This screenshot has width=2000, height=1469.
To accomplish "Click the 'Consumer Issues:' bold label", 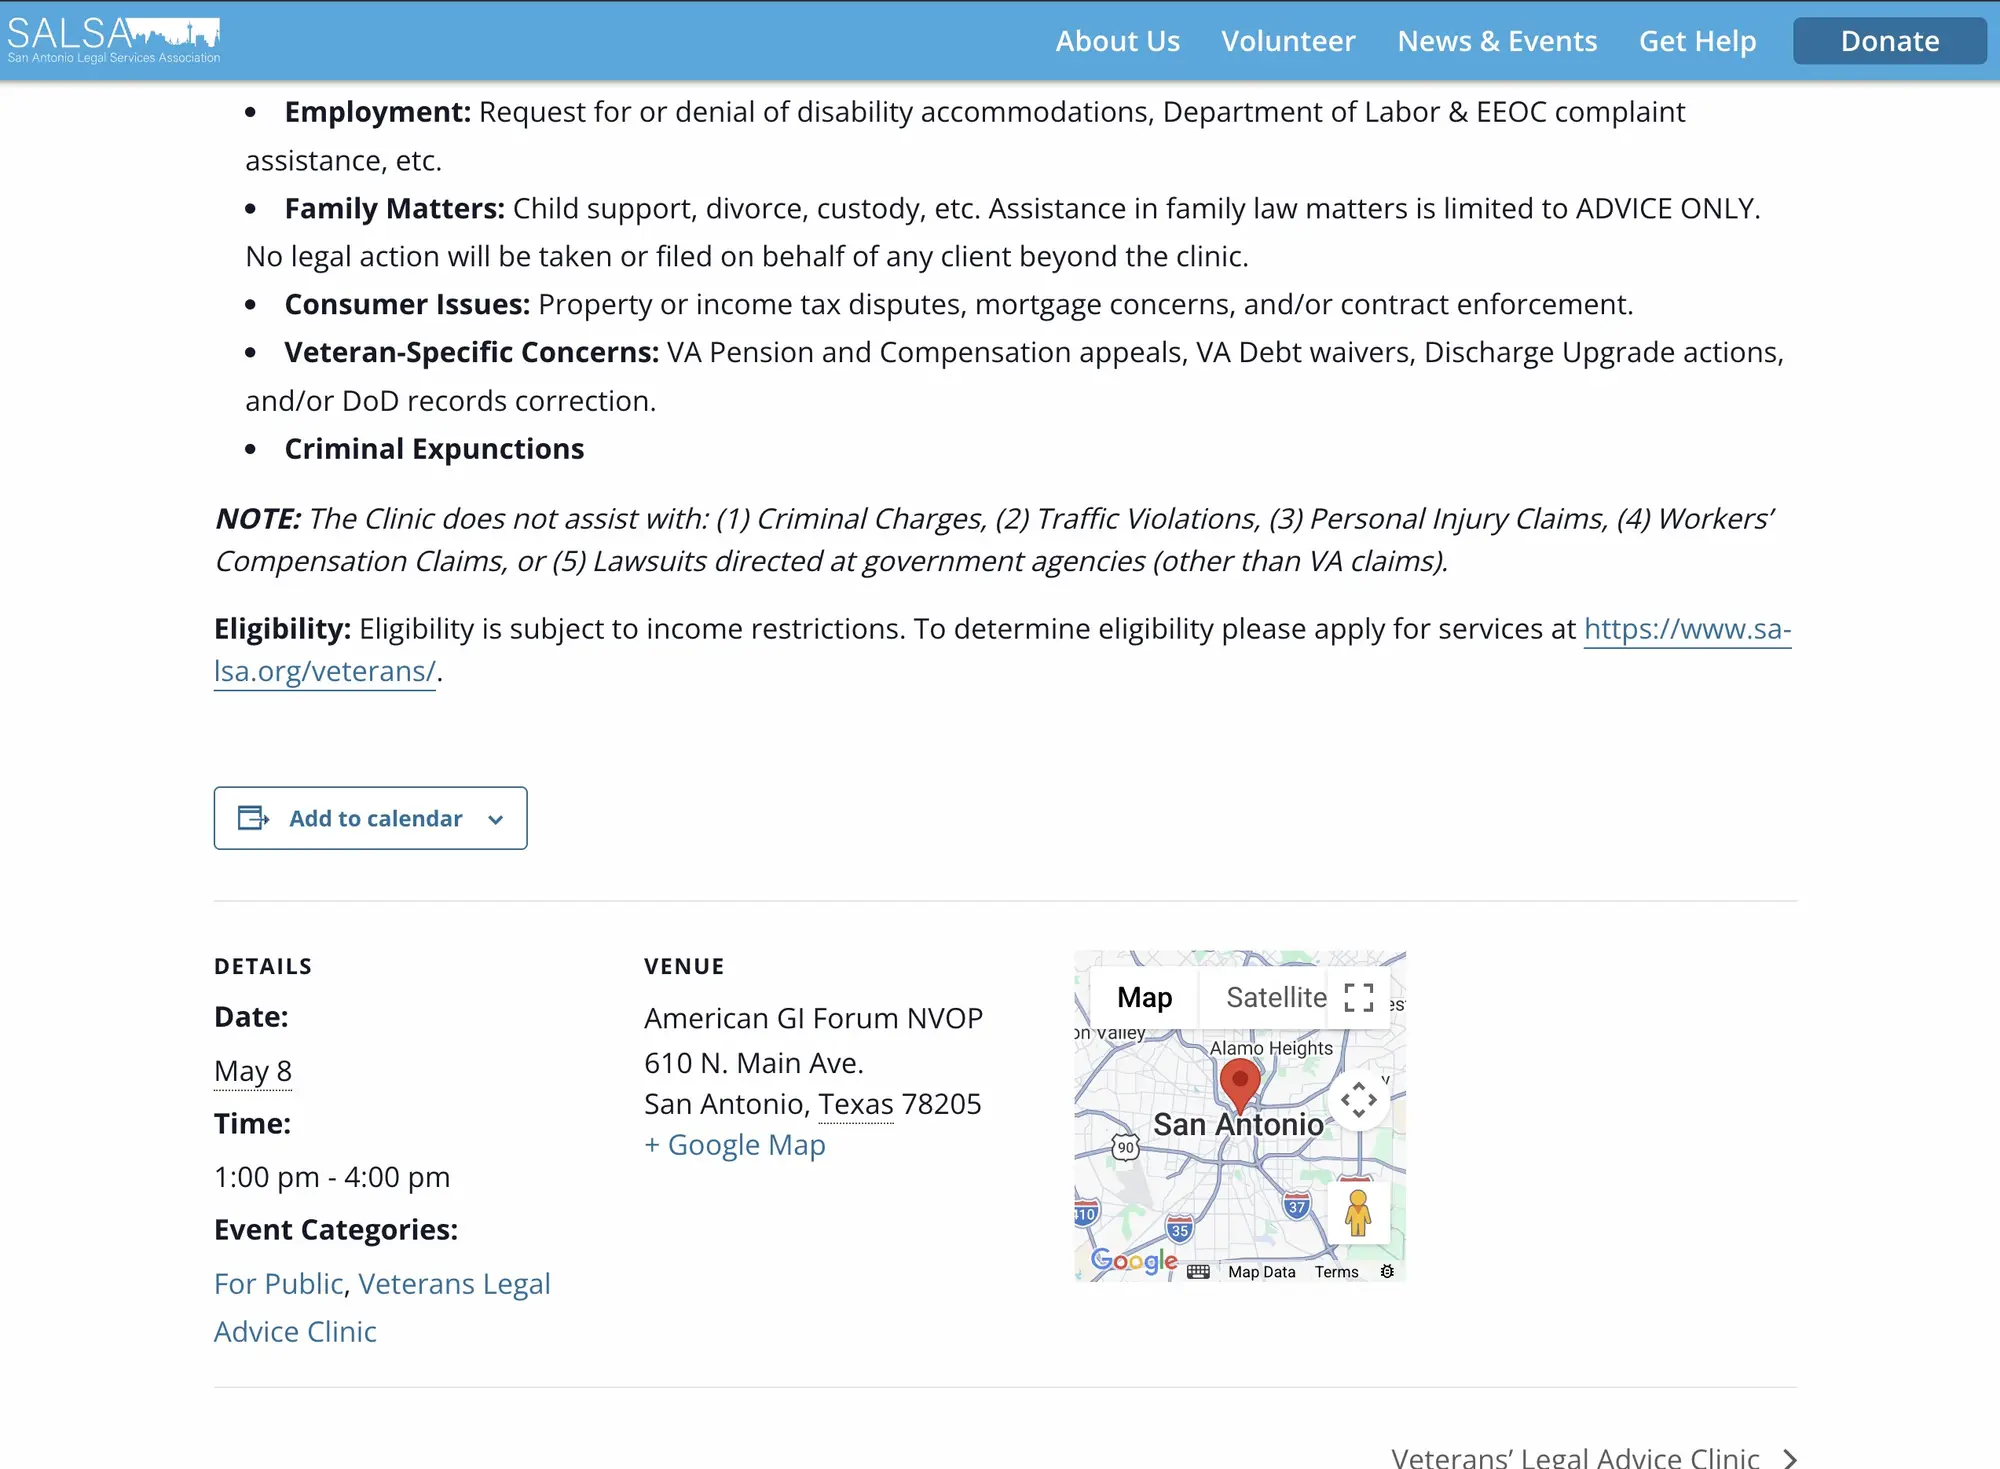I will [408, 304].
